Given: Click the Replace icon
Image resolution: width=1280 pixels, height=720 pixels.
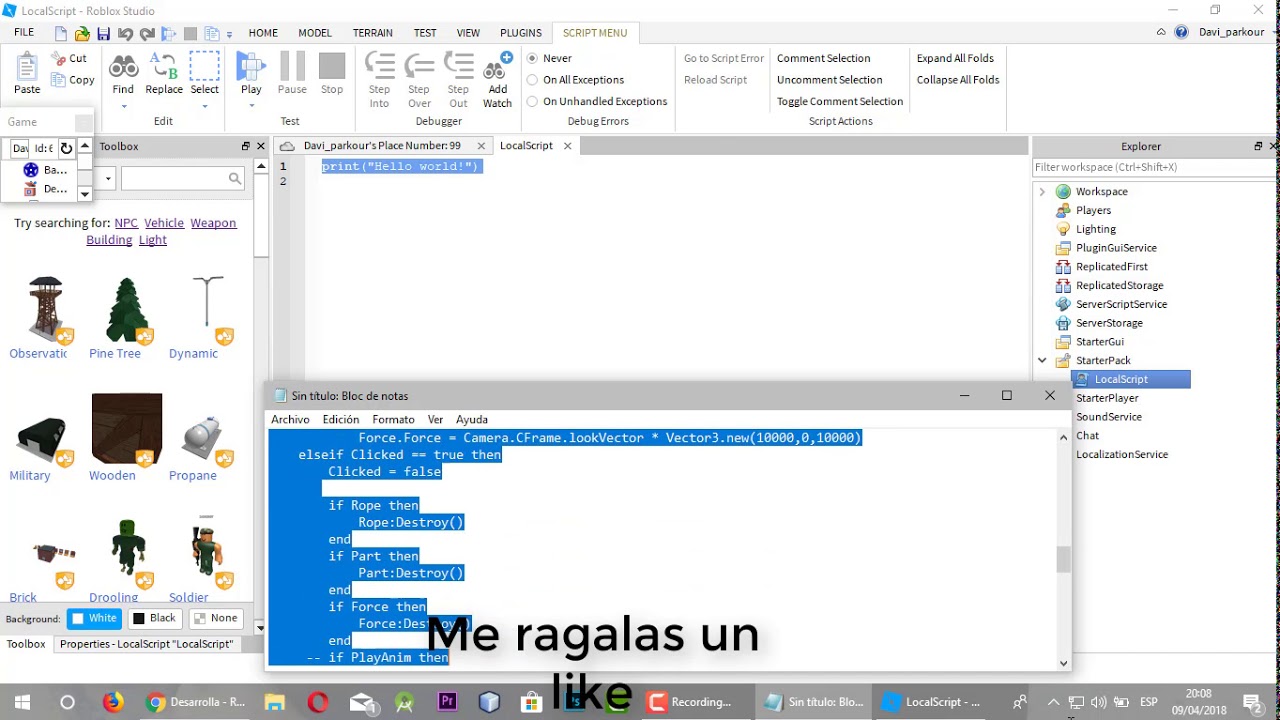Looking at the screenshot, I should coord(164,67).
